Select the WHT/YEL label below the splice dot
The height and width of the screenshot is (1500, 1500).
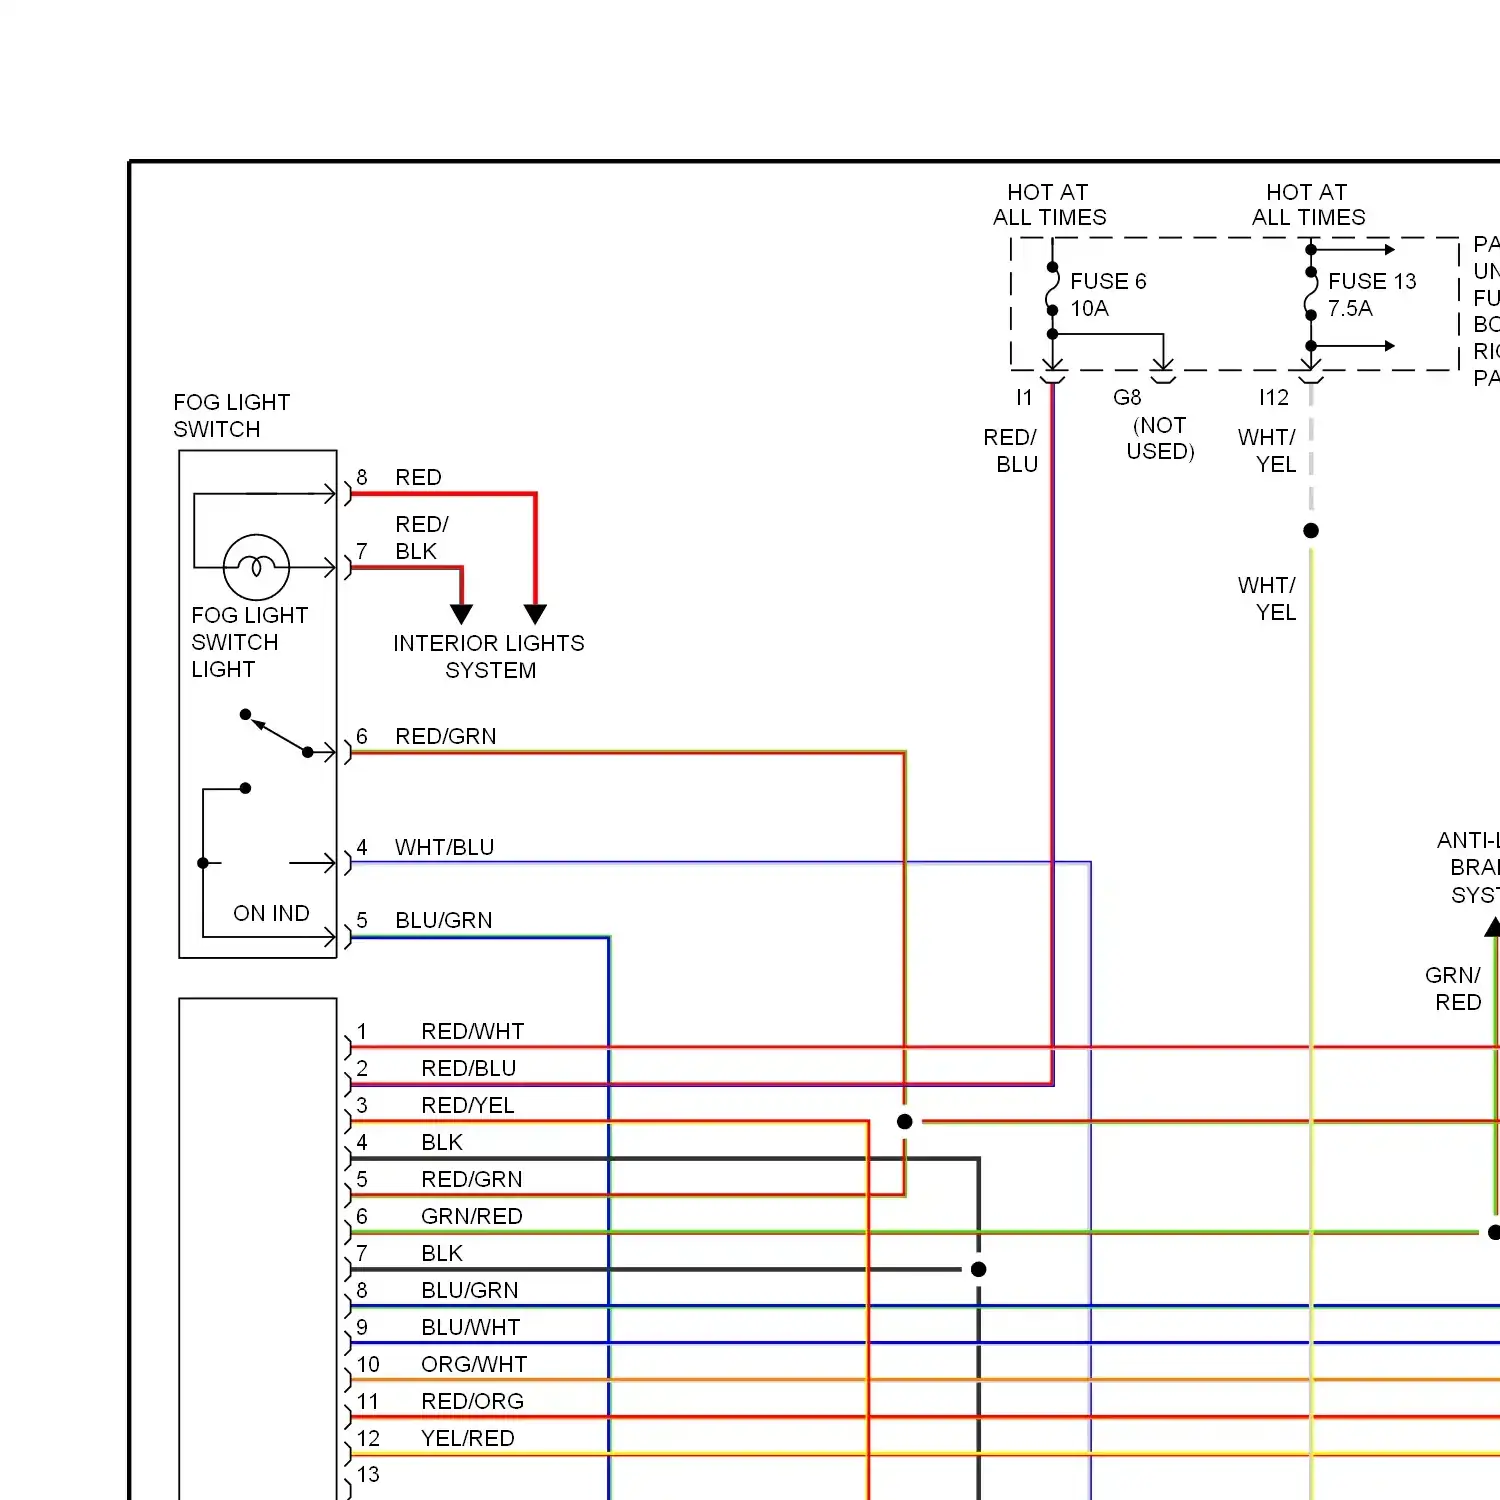[x=1266, y=598]
